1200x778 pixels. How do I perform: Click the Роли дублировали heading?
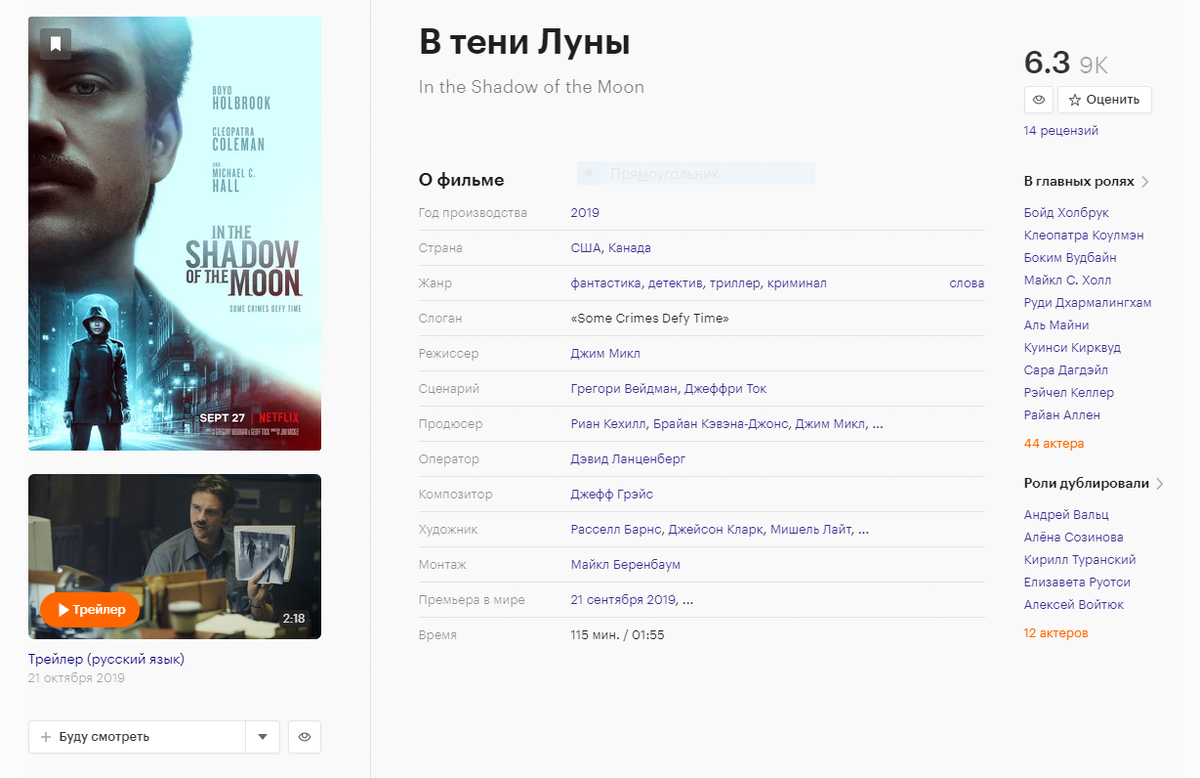point(1087,484)
